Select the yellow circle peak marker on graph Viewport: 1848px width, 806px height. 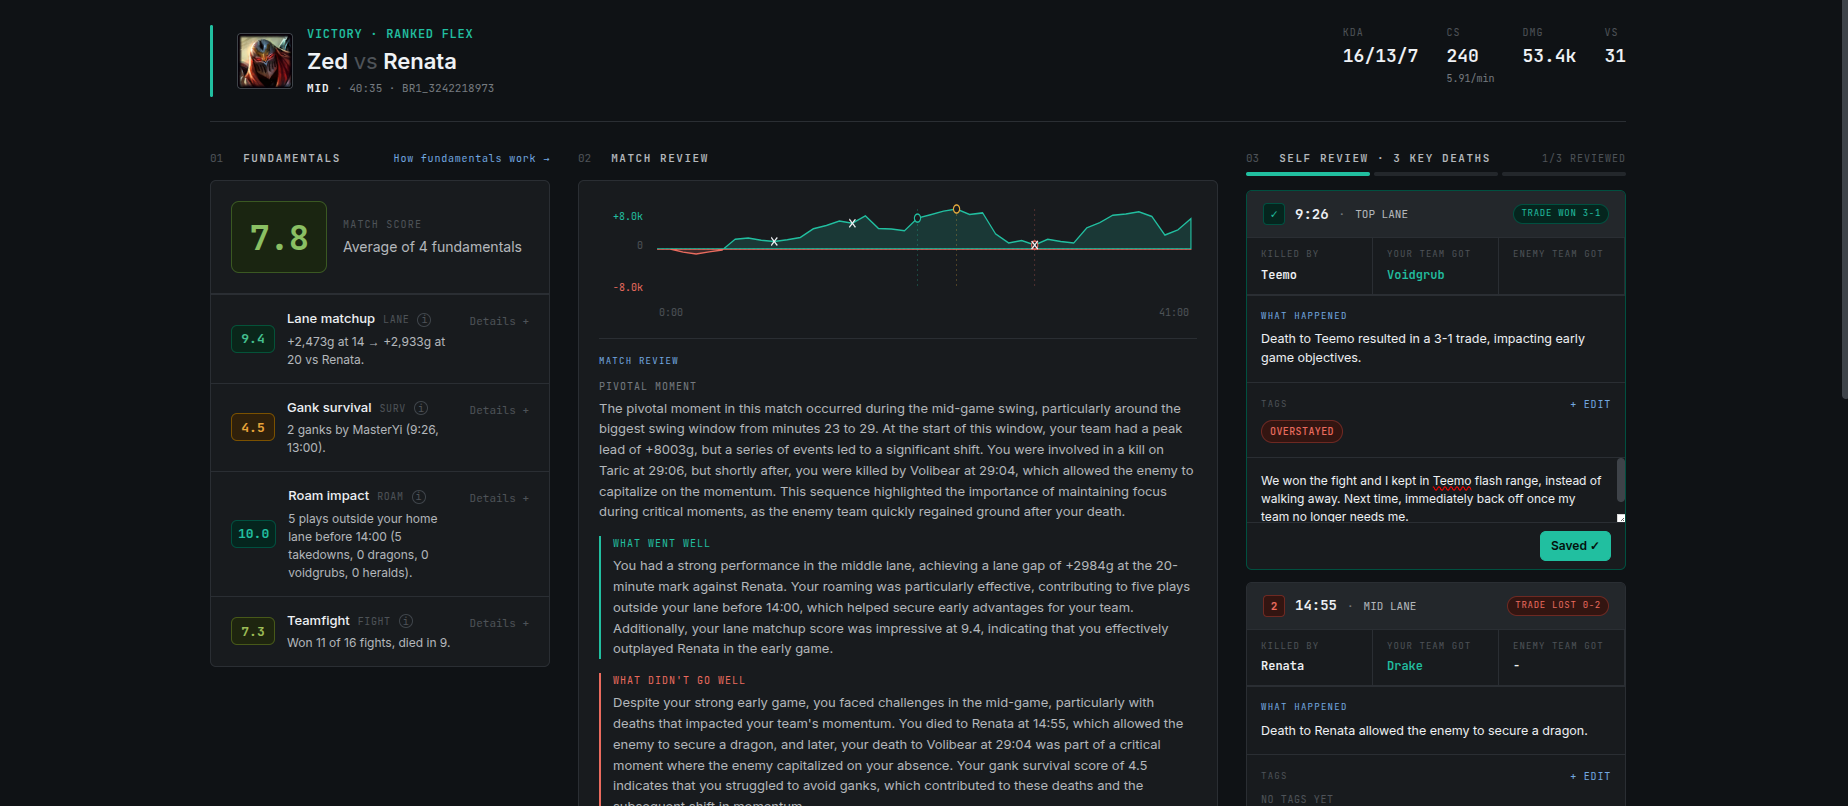(956, 209)
